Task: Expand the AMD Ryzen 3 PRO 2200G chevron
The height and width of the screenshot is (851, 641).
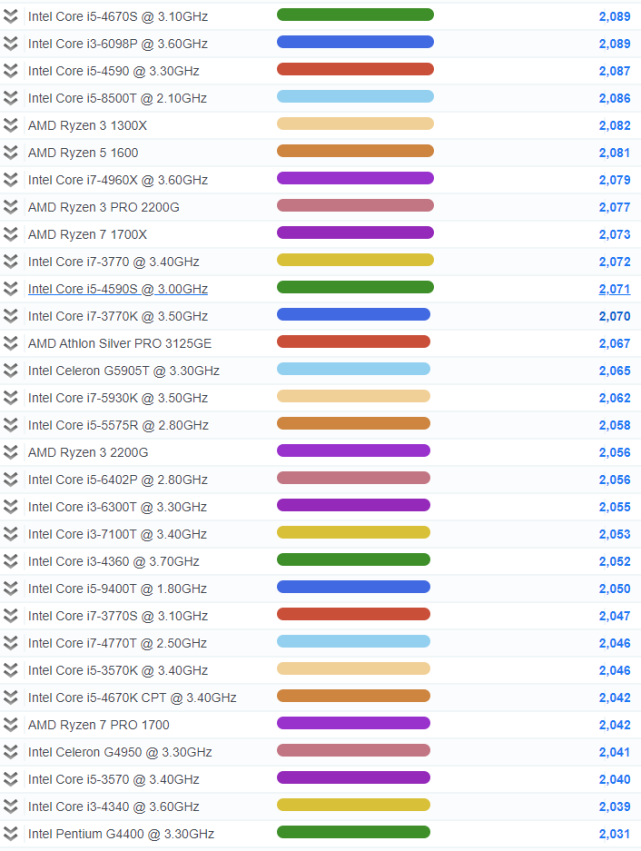Action: [x=10, y=207]
